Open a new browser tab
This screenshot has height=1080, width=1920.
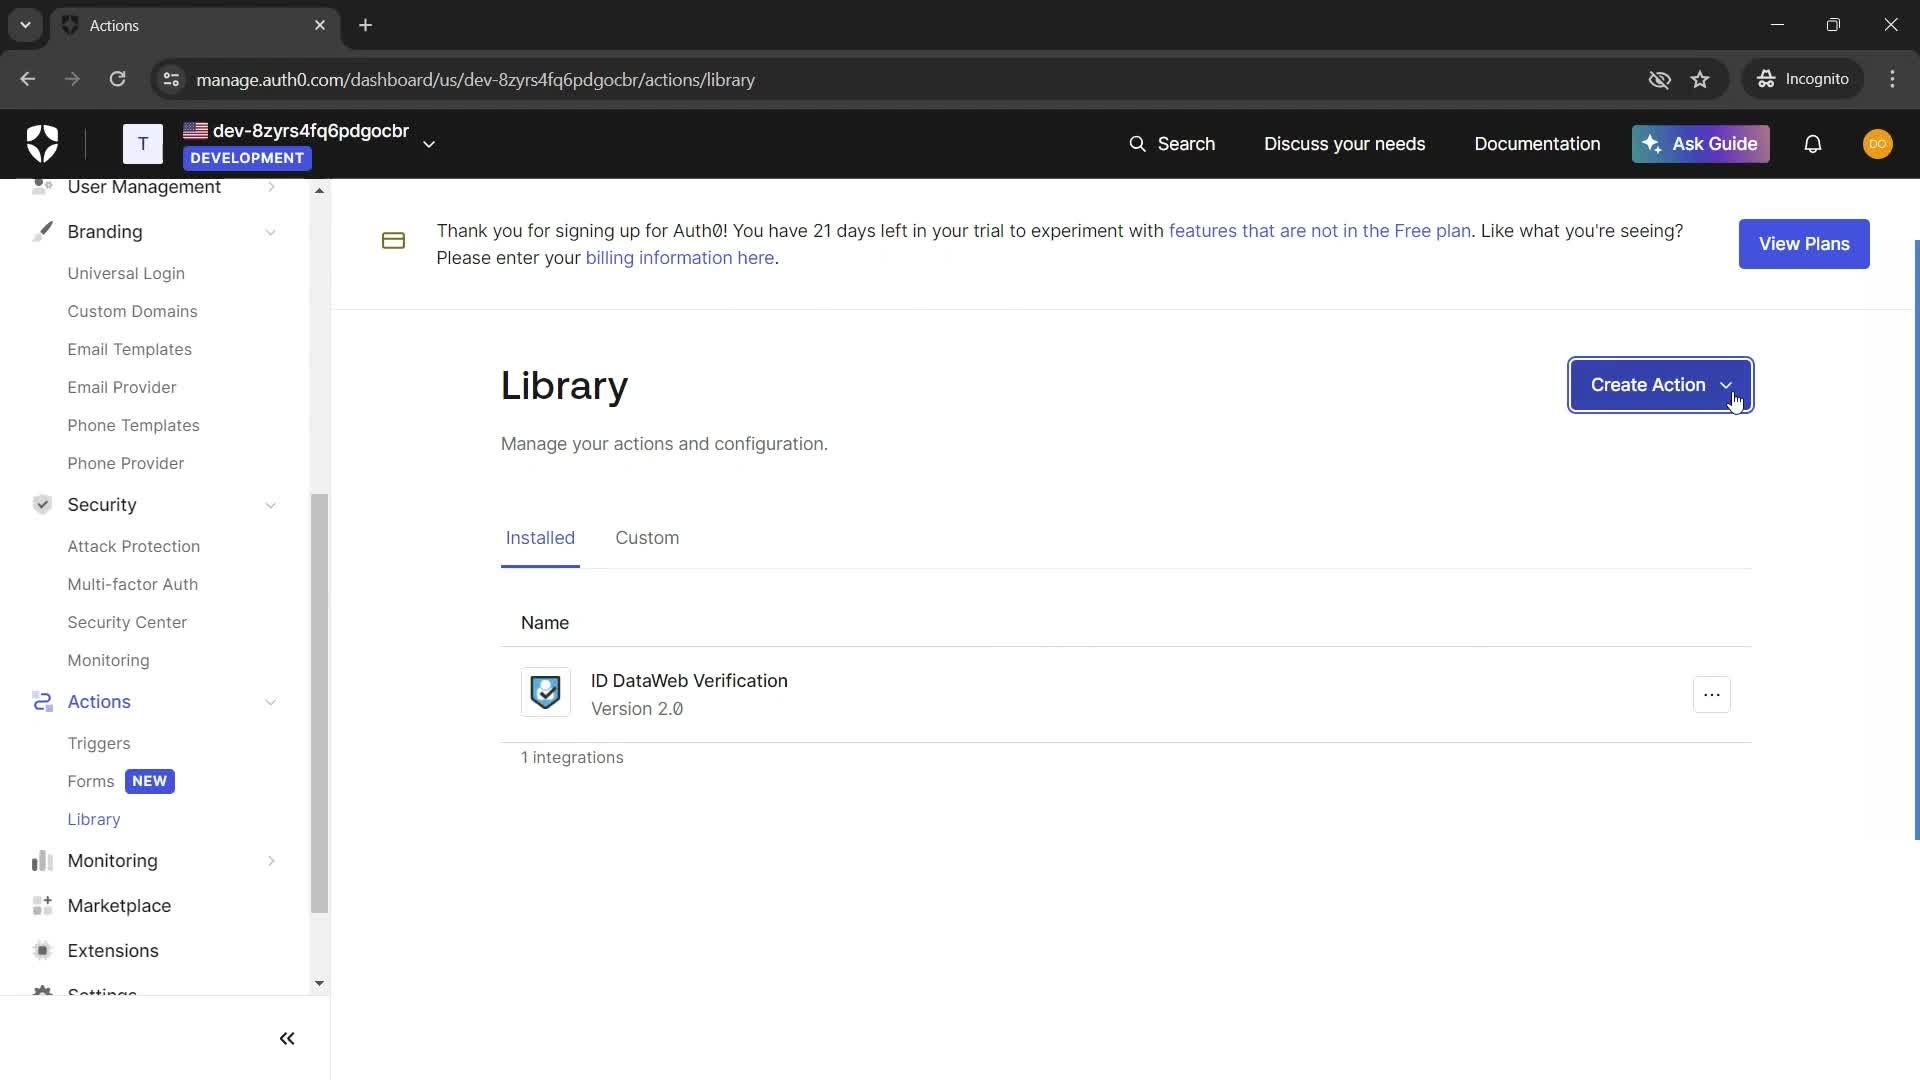point(366,25)
